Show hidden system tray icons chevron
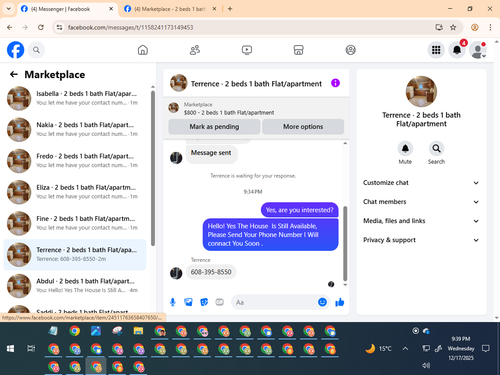Screen dimensions: 500x375 click(405, 349)
